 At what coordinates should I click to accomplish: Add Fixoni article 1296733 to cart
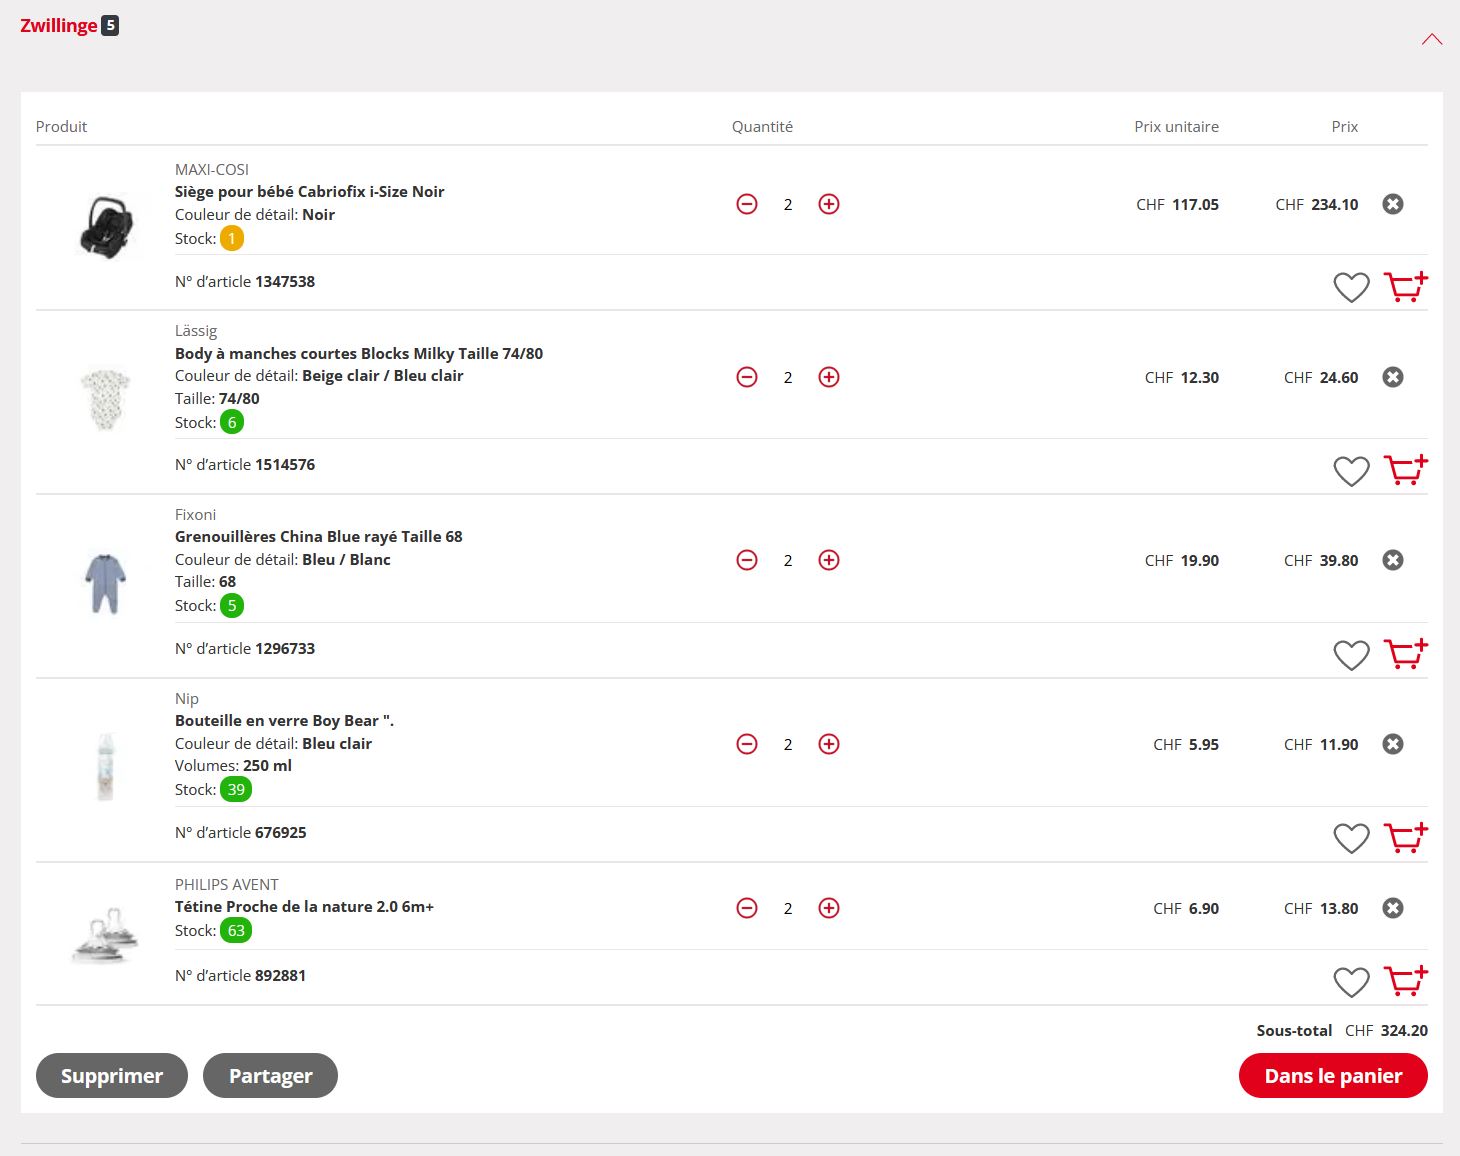point(1406,654)
